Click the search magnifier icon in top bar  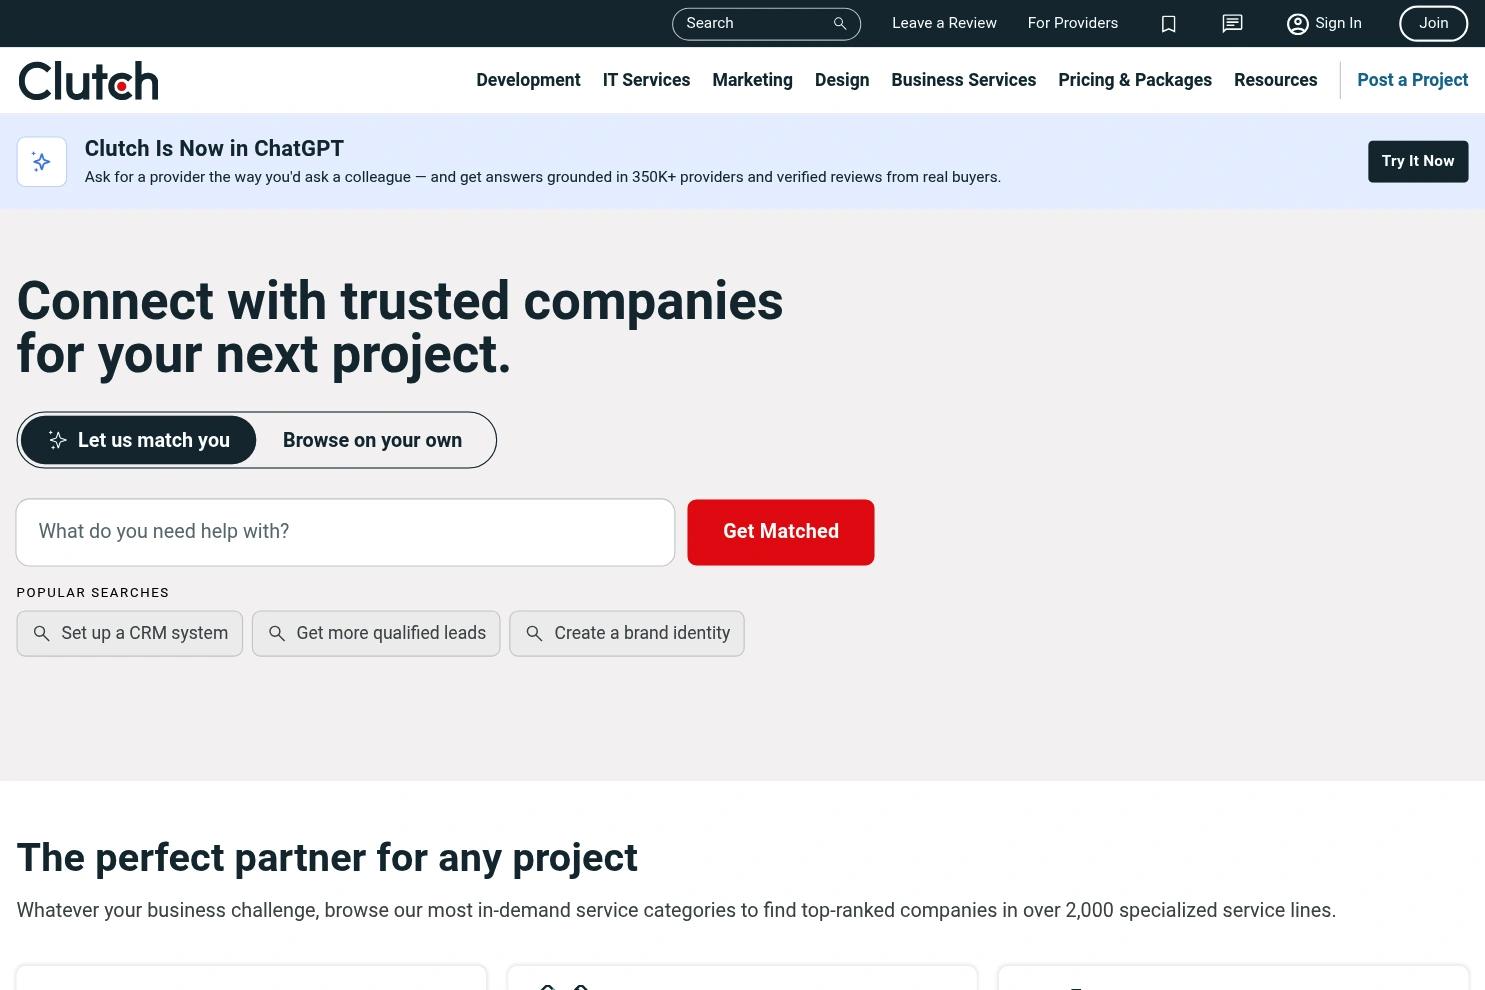[x=840, y=23]
